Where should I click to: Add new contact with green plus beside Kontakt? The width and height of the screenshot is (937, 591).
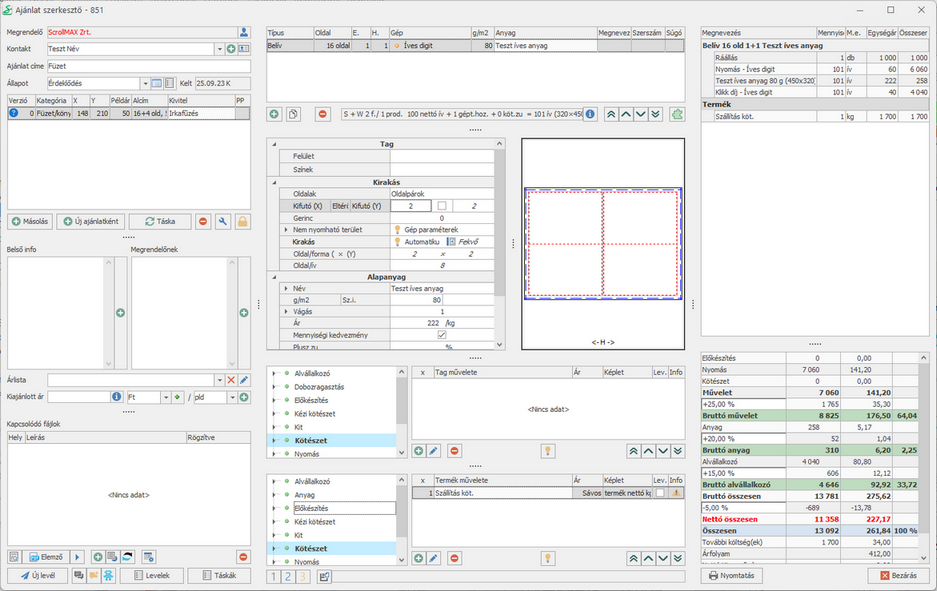[231, 49]
